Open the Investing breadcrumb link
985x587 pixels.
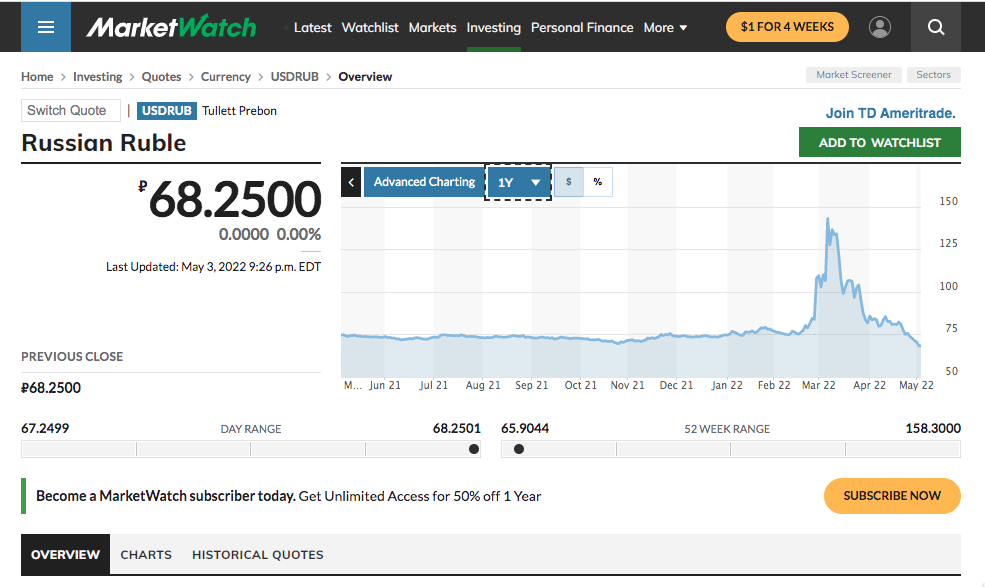[x=97, y=77]
